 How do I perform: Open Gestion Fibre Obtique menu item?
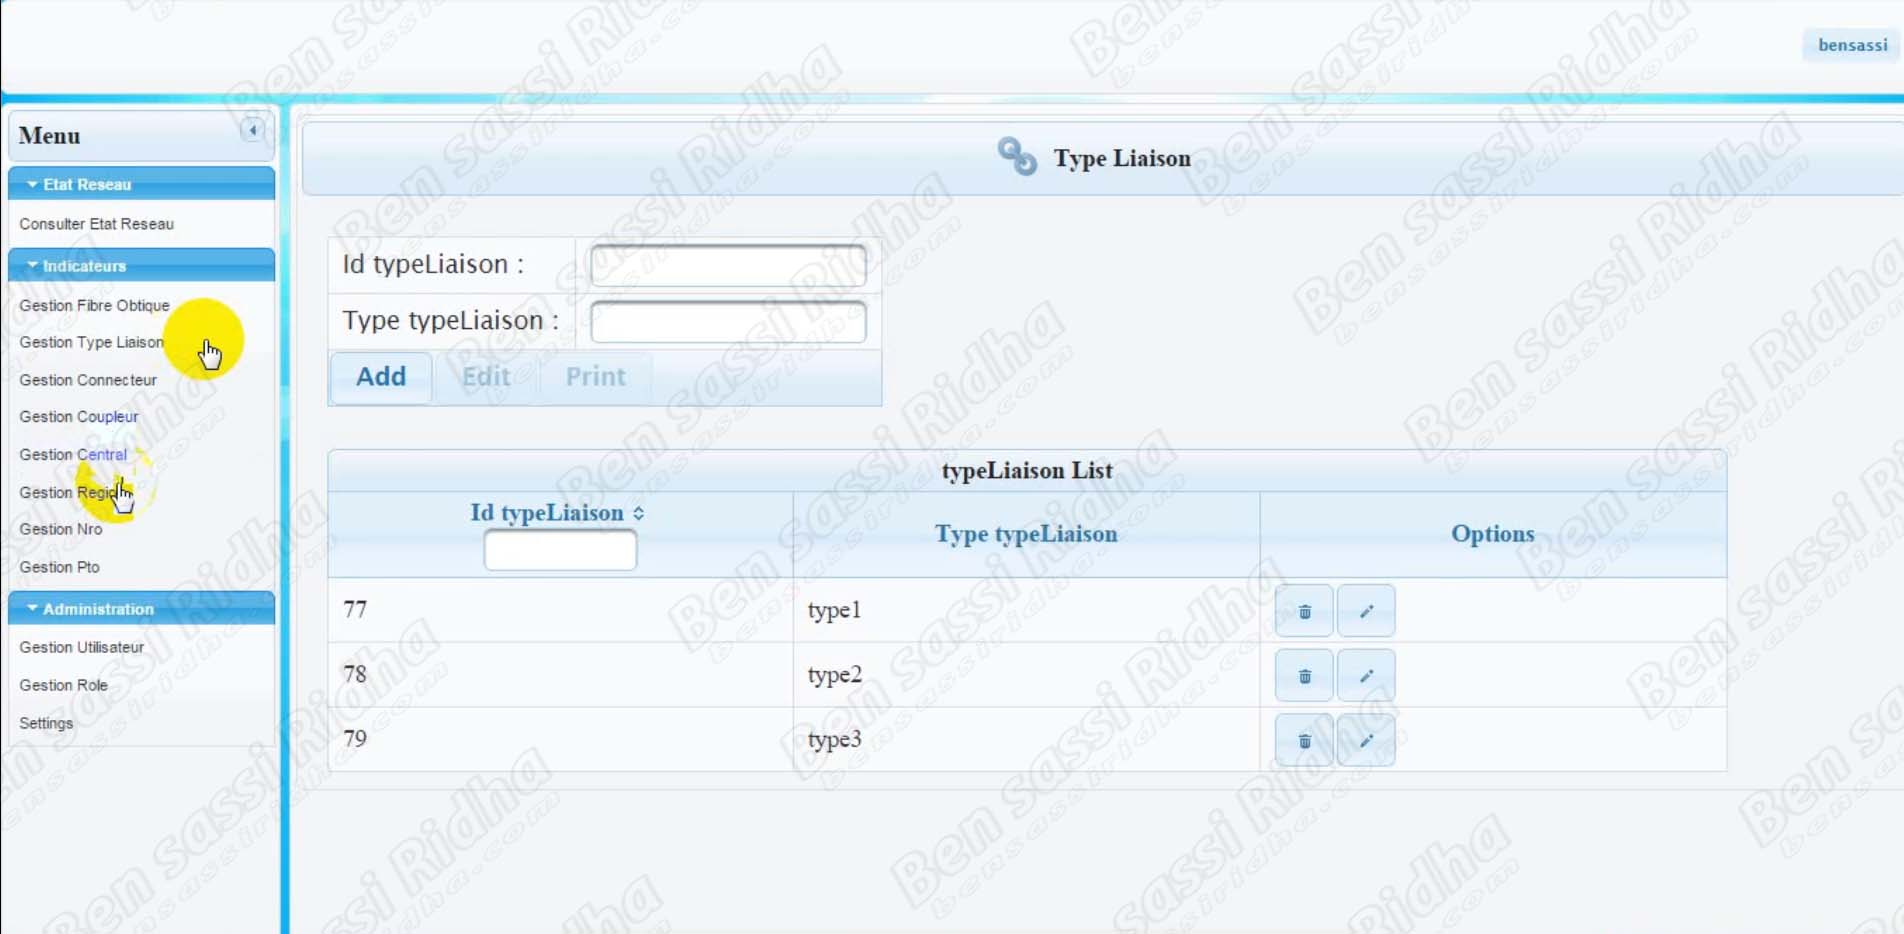click(x=94, y=305)
